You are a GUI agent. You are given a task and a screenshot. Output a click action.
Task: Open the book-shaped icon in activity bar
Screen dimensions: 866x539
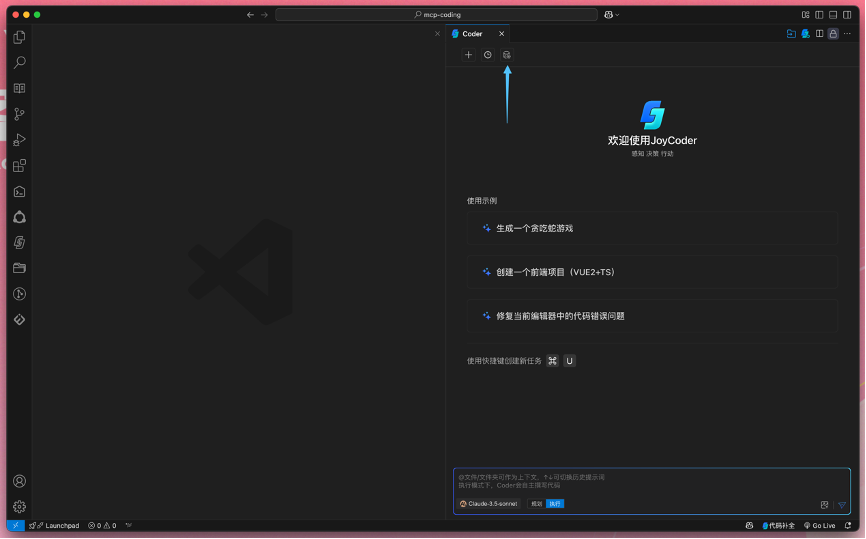[x=19, y=88]
